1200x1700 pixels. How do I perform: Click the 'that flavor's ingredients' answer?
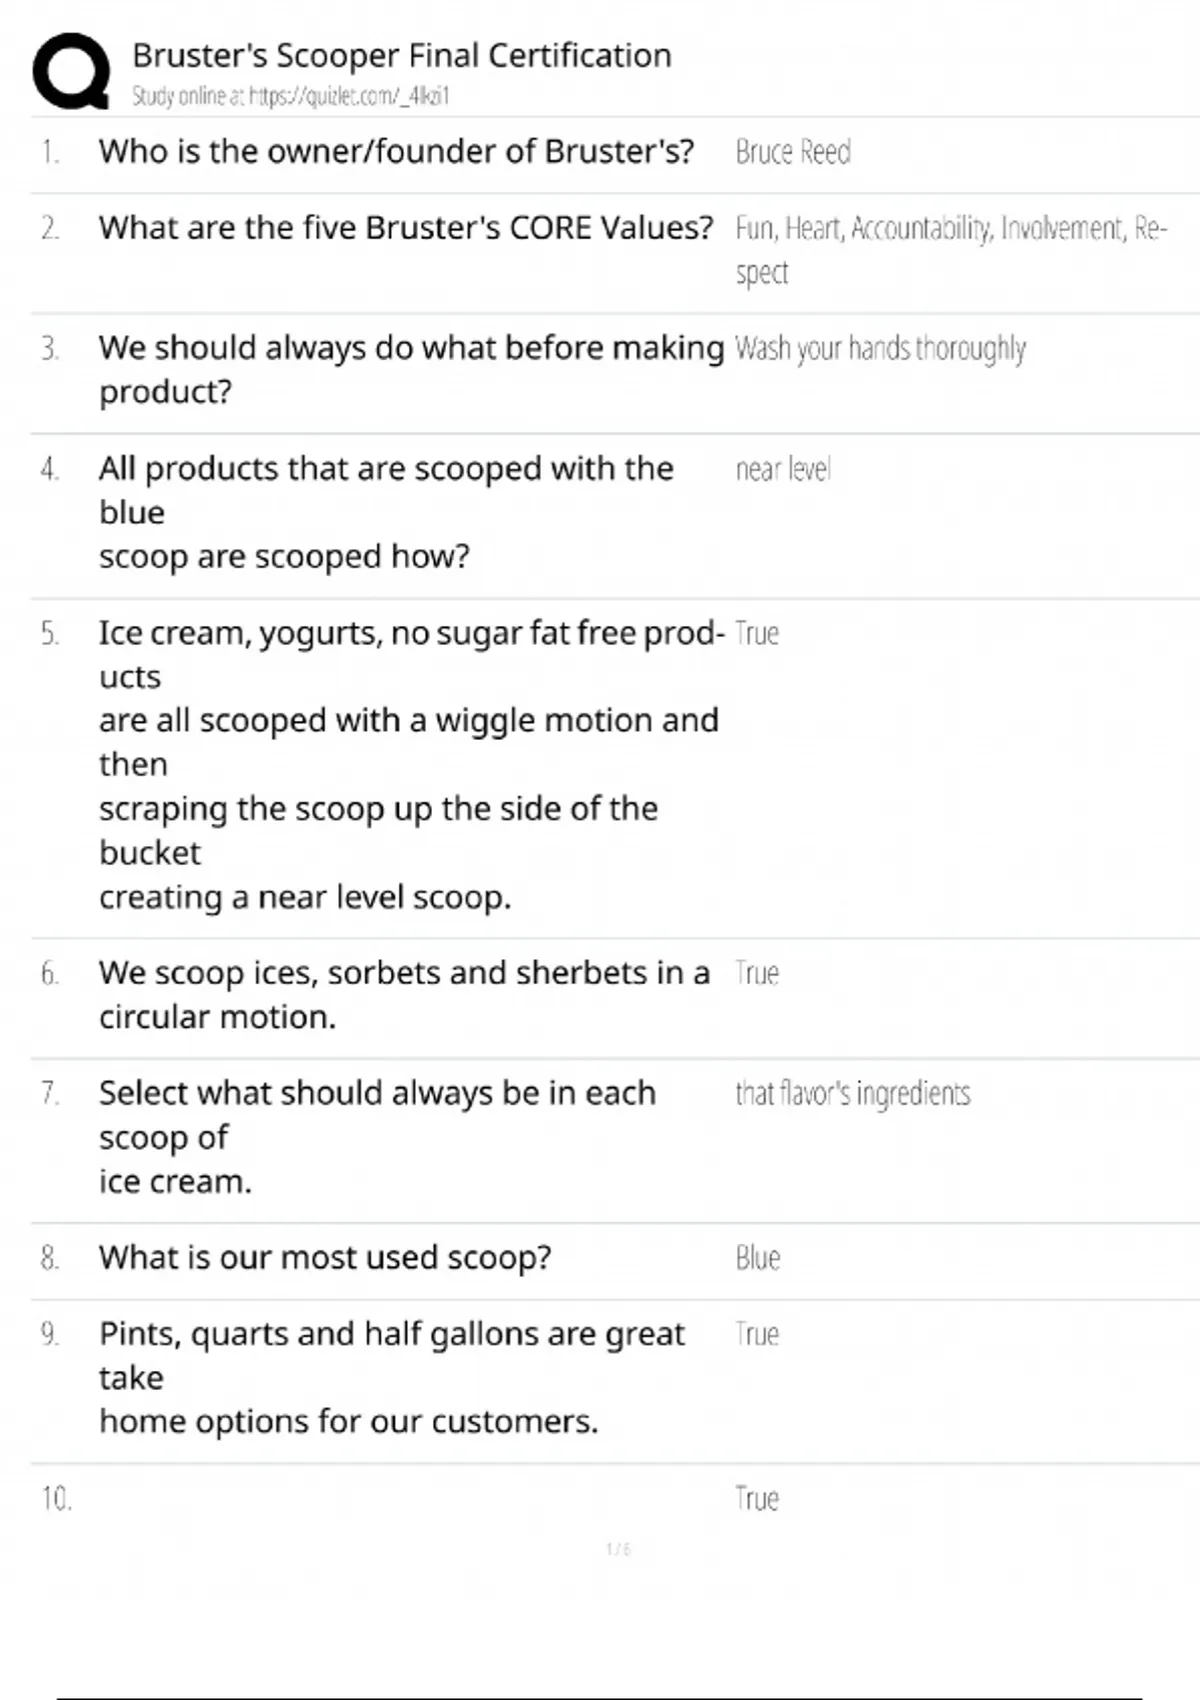tap(853, 1093)
